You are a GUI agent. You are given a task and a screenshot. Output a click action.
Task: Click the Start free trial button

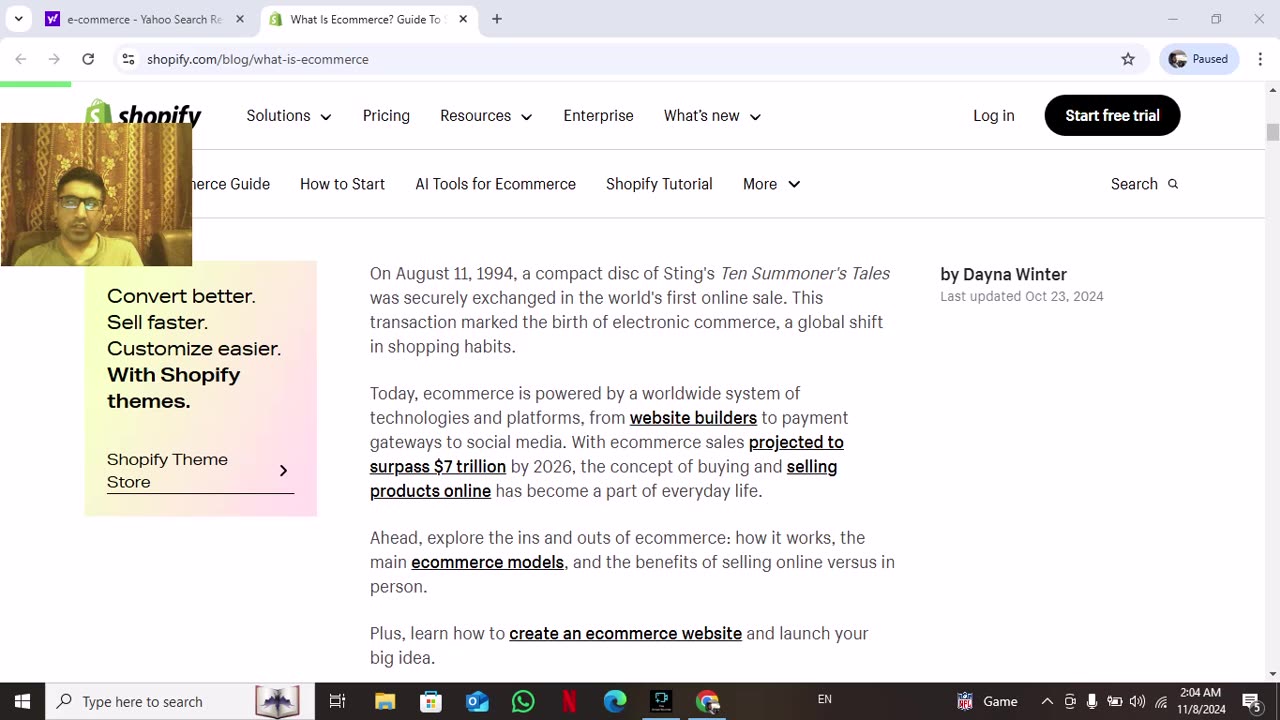point(1112,116)
